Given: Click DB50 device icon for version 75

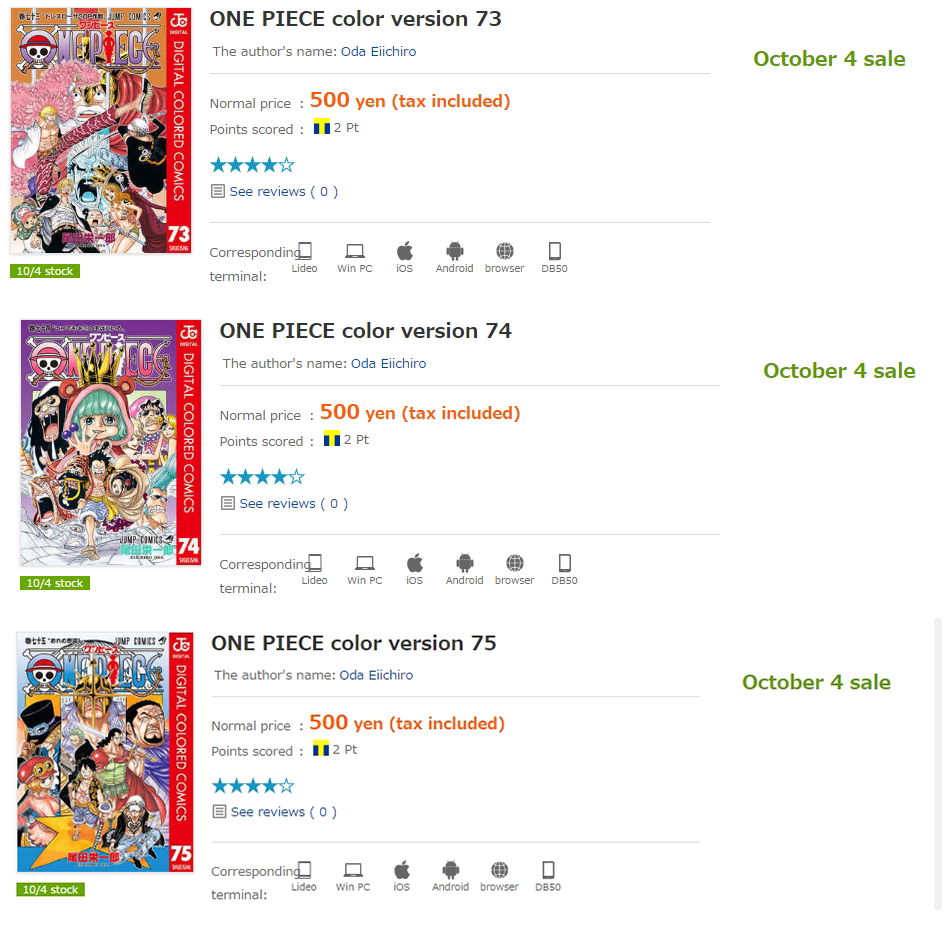Looking at the screenshot, I should click(548, 870).
